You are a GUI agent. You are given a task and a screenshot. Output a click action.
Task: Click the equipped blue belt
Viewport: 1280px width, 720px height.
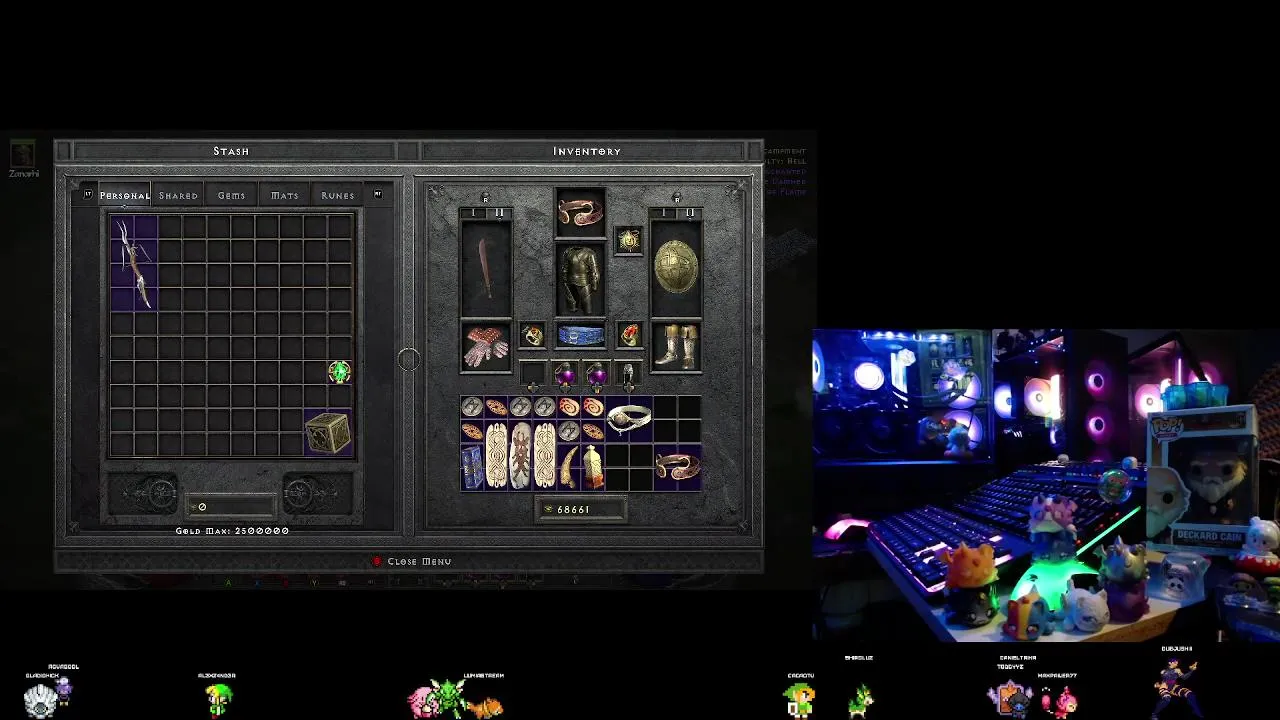[x=580, y=335]
